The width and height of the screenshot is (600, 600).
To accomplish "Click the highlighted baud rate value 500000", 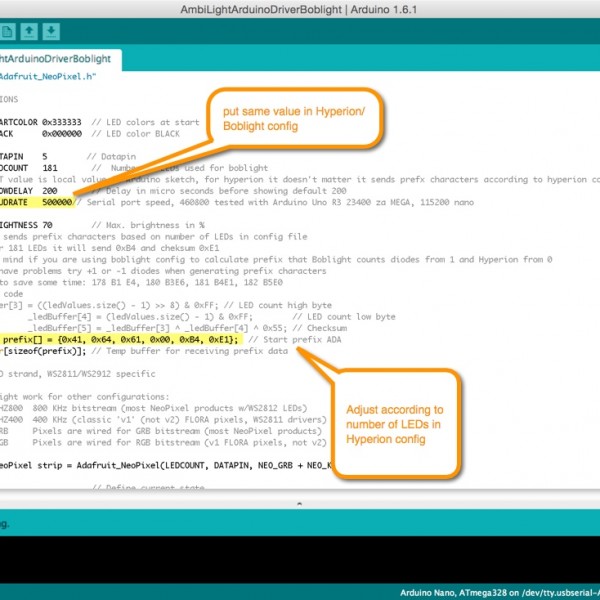I will [57, 202].
